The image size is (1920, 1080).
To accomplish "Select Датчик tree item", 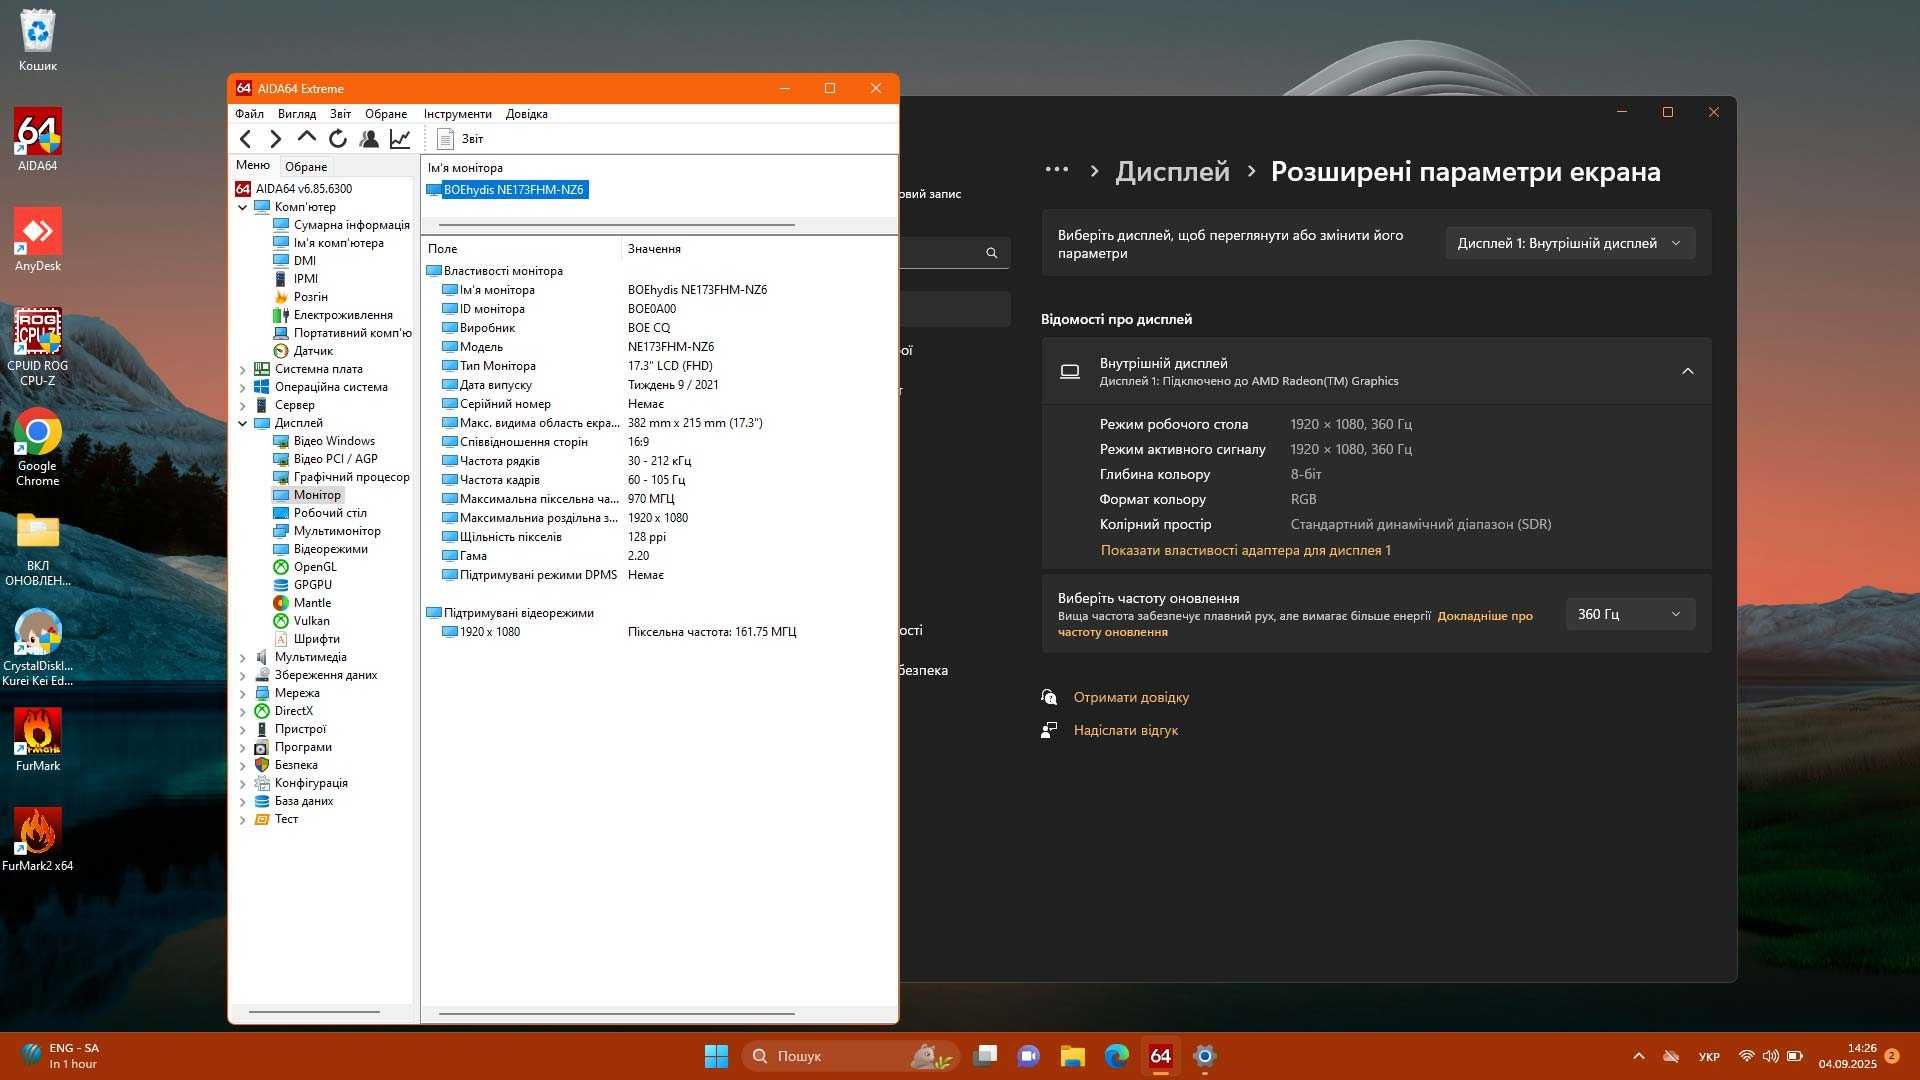I will pos(313,351).
